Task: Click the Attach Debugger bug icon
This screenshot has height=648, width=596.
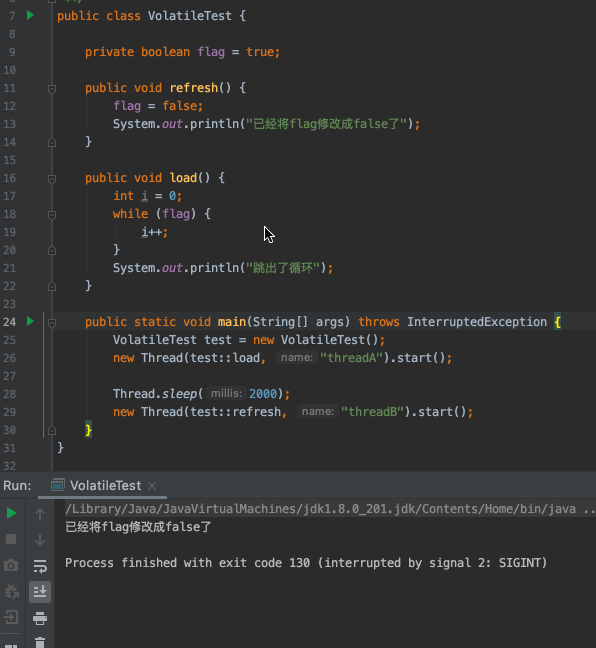Action: (x=11, y=591)
